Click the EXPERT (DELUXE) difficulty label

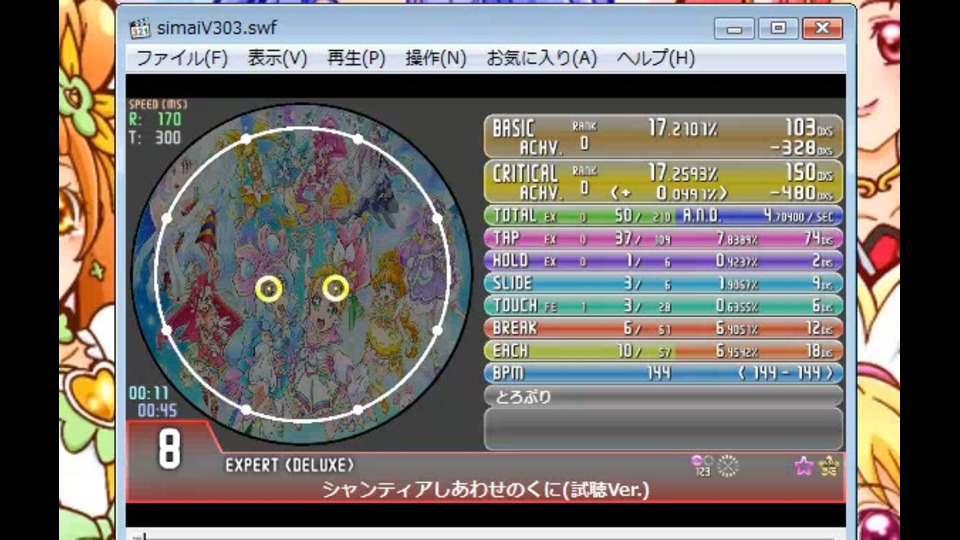(290, 465)
